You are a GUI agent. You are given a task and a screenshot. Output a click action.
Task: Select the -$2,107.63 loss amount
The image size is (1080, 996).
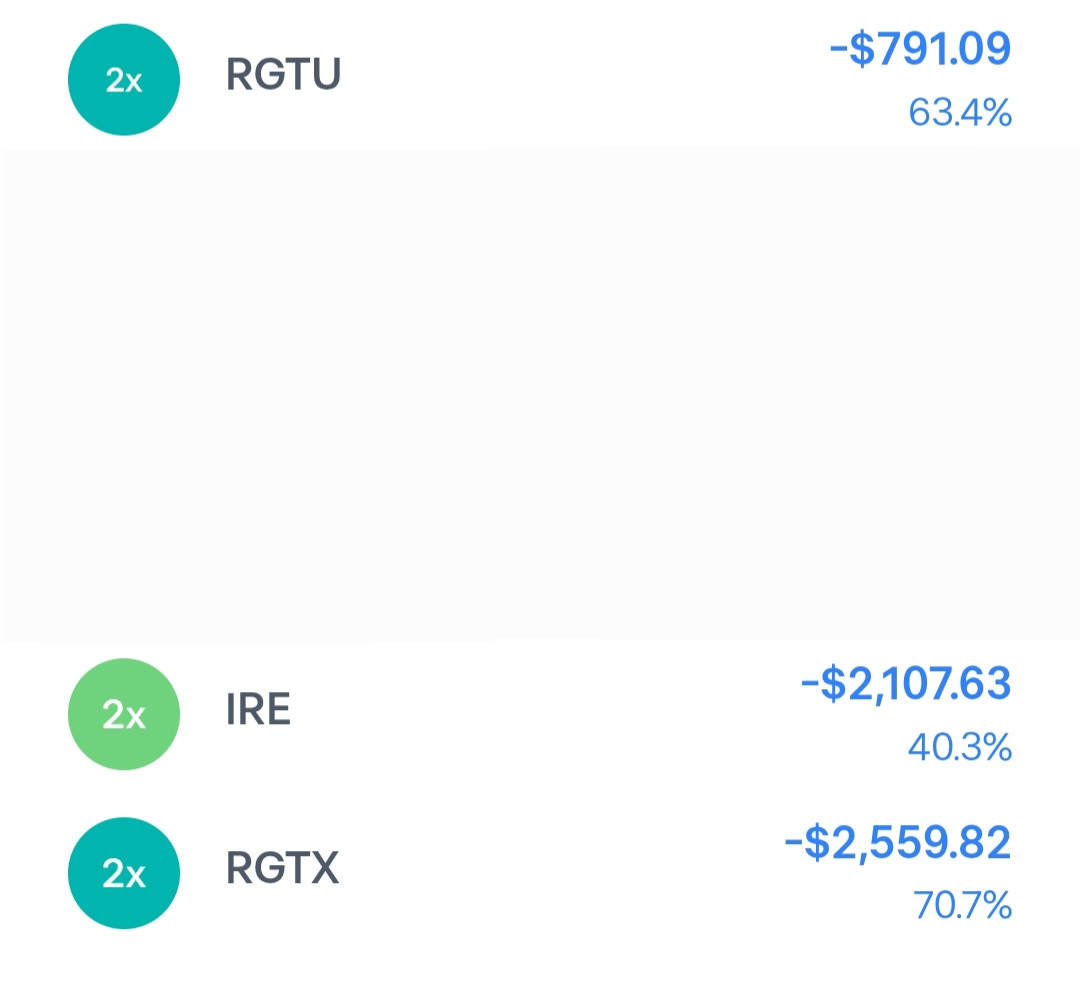coord(906,683)
